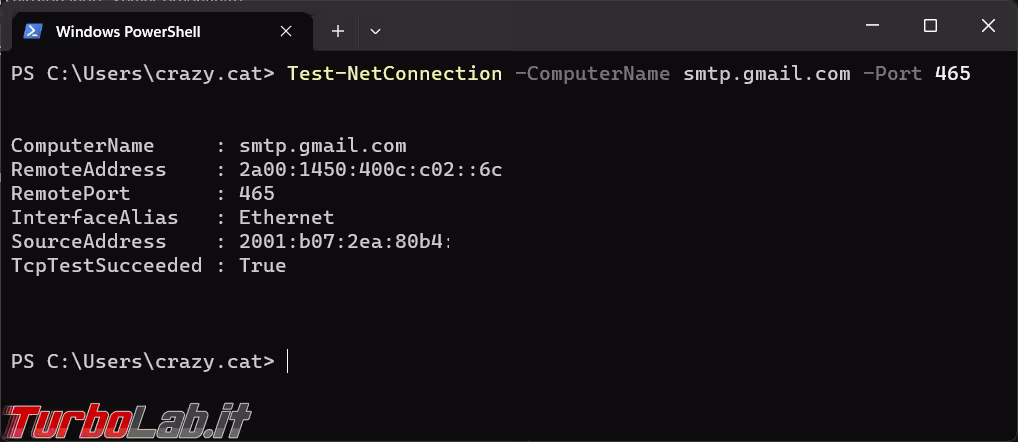The width and height of the screenshot is (1018, 442).
Task: Click the ComputerName output value smtp.gmail.com
Action: pyautogui.click(x=322, y=145)
